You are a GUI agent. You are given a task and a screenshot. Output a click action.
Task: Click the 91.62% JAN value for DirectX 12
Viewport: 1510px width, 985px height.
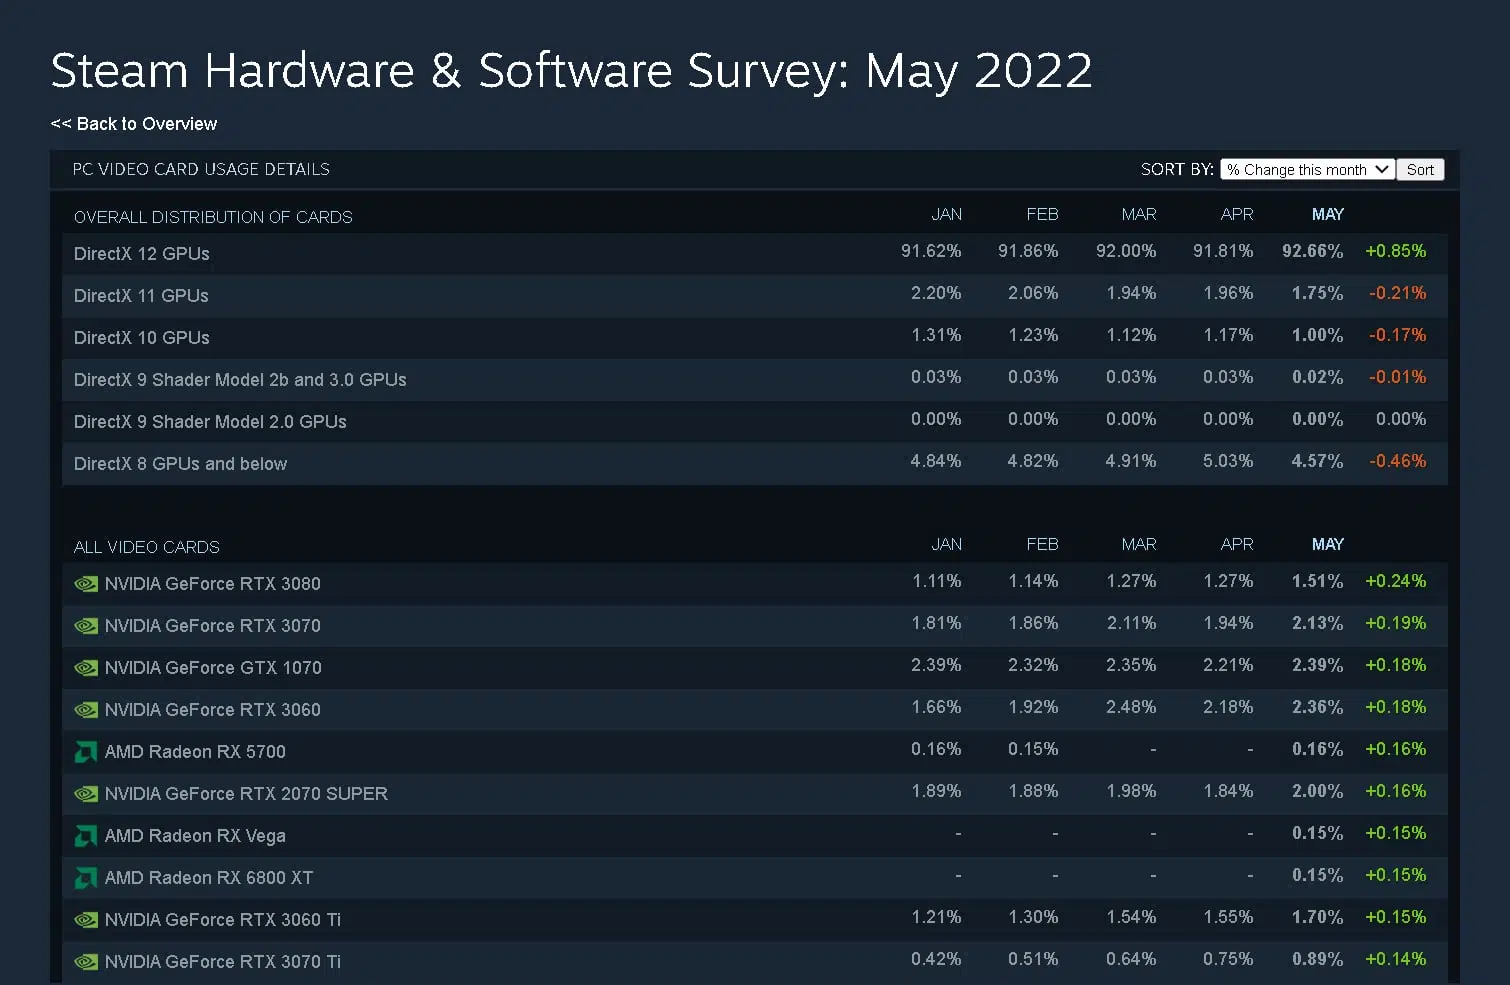[931, 251]
